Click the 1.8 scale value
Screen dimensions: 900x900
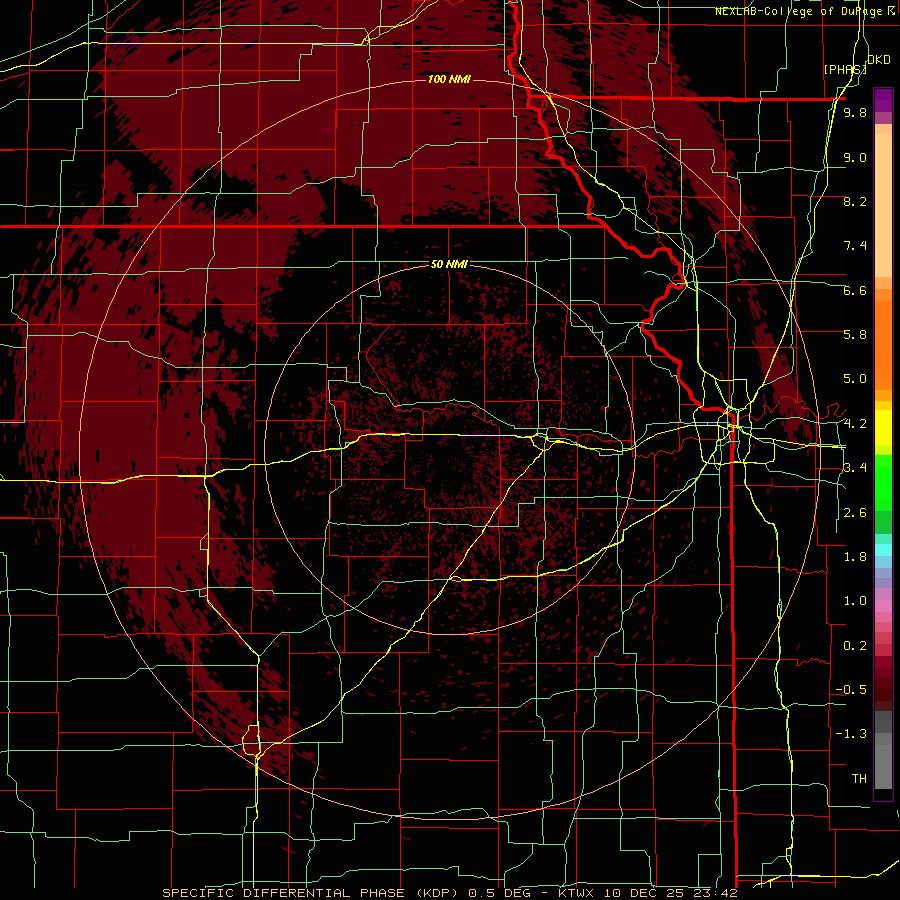pos(855,557)
